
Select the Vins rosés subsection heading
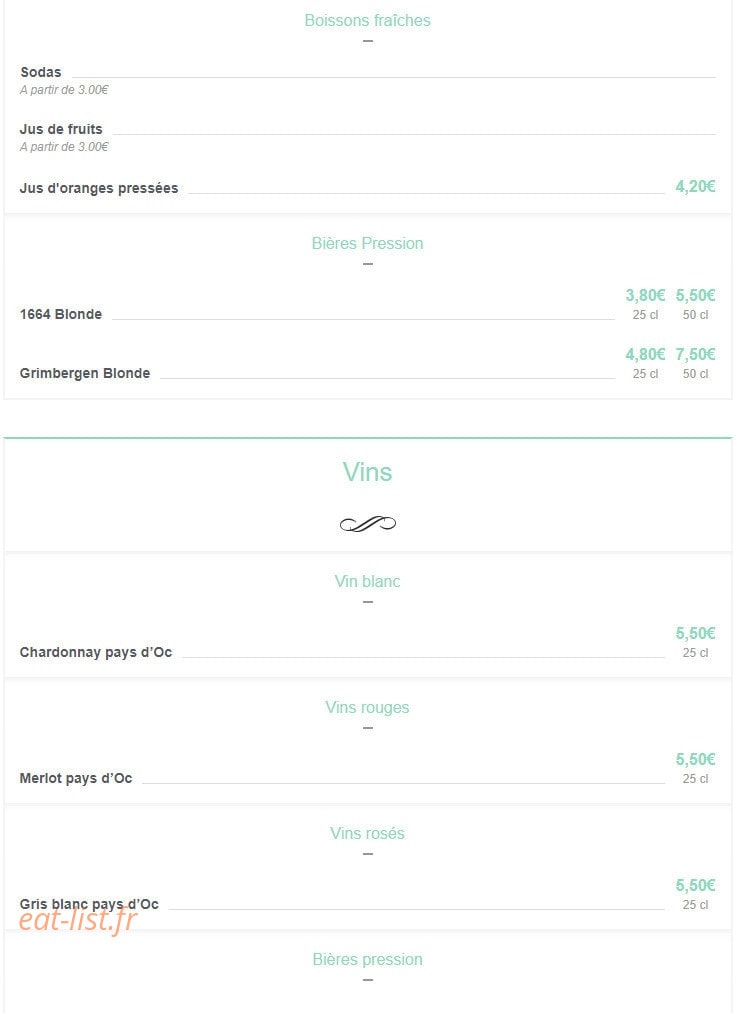pos(368,833)
